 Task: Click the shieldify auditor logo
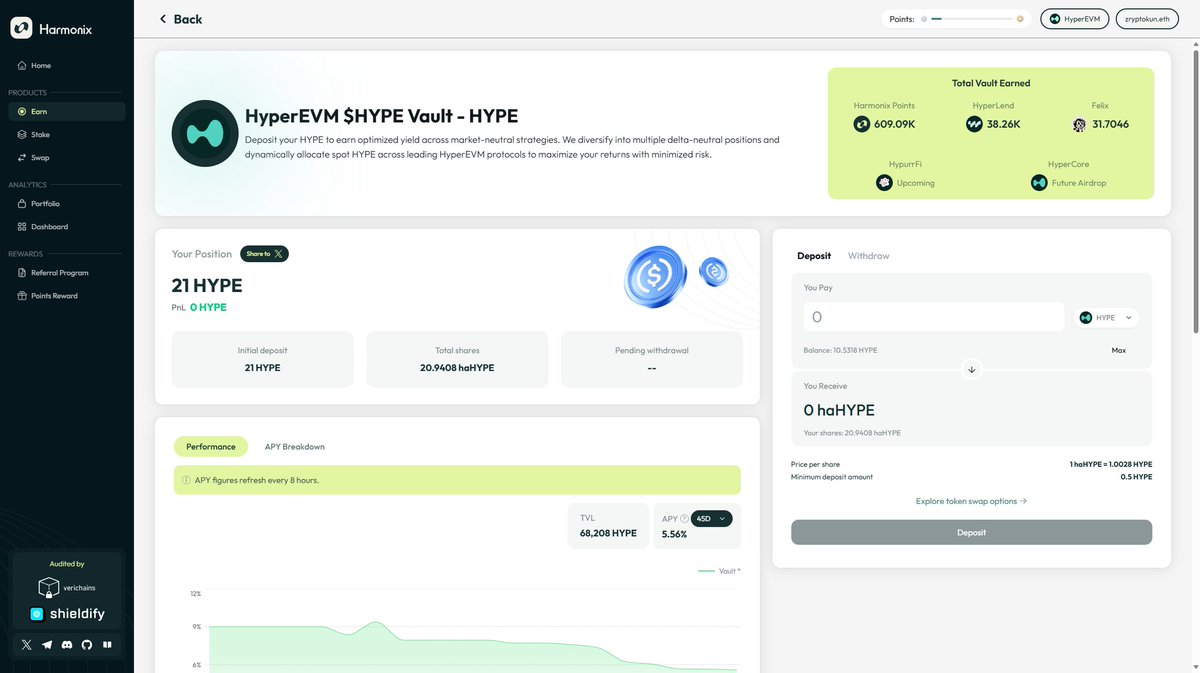pyautogui.click(x=67, y=614)
